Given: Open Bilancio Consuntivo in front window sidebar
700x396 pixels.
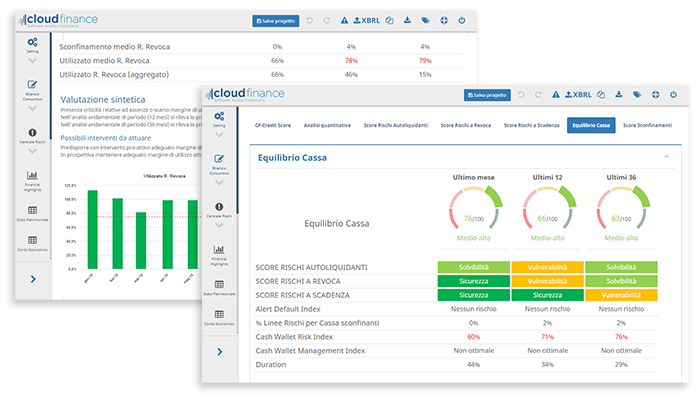Looking at the screenshot, I should point(219,165).
